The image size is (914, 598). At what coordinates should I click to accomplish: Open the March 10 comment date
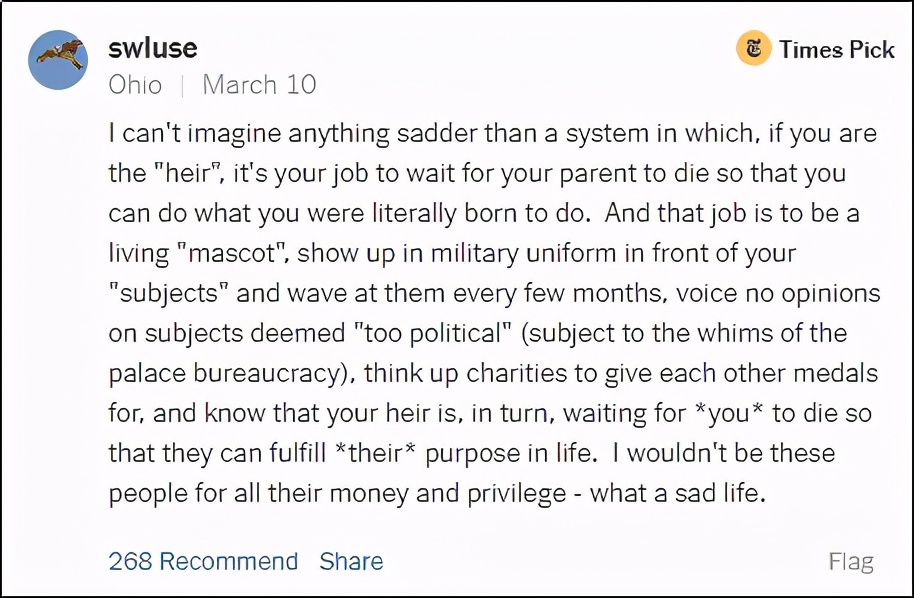(259, 84)
